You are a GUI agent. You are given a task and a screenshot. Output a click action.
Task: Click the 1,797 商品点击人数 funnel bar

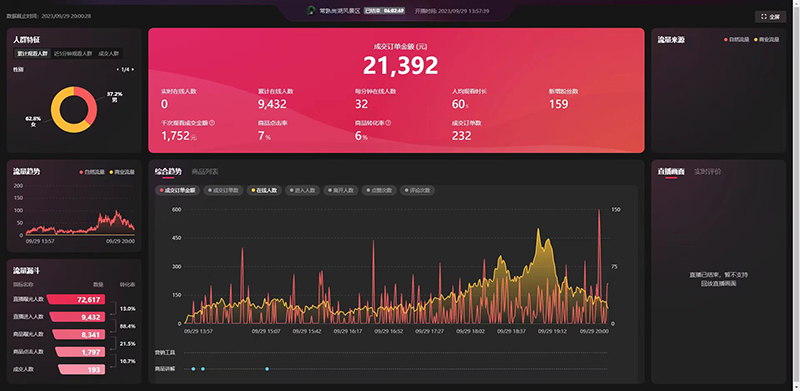tap(80, 352)
